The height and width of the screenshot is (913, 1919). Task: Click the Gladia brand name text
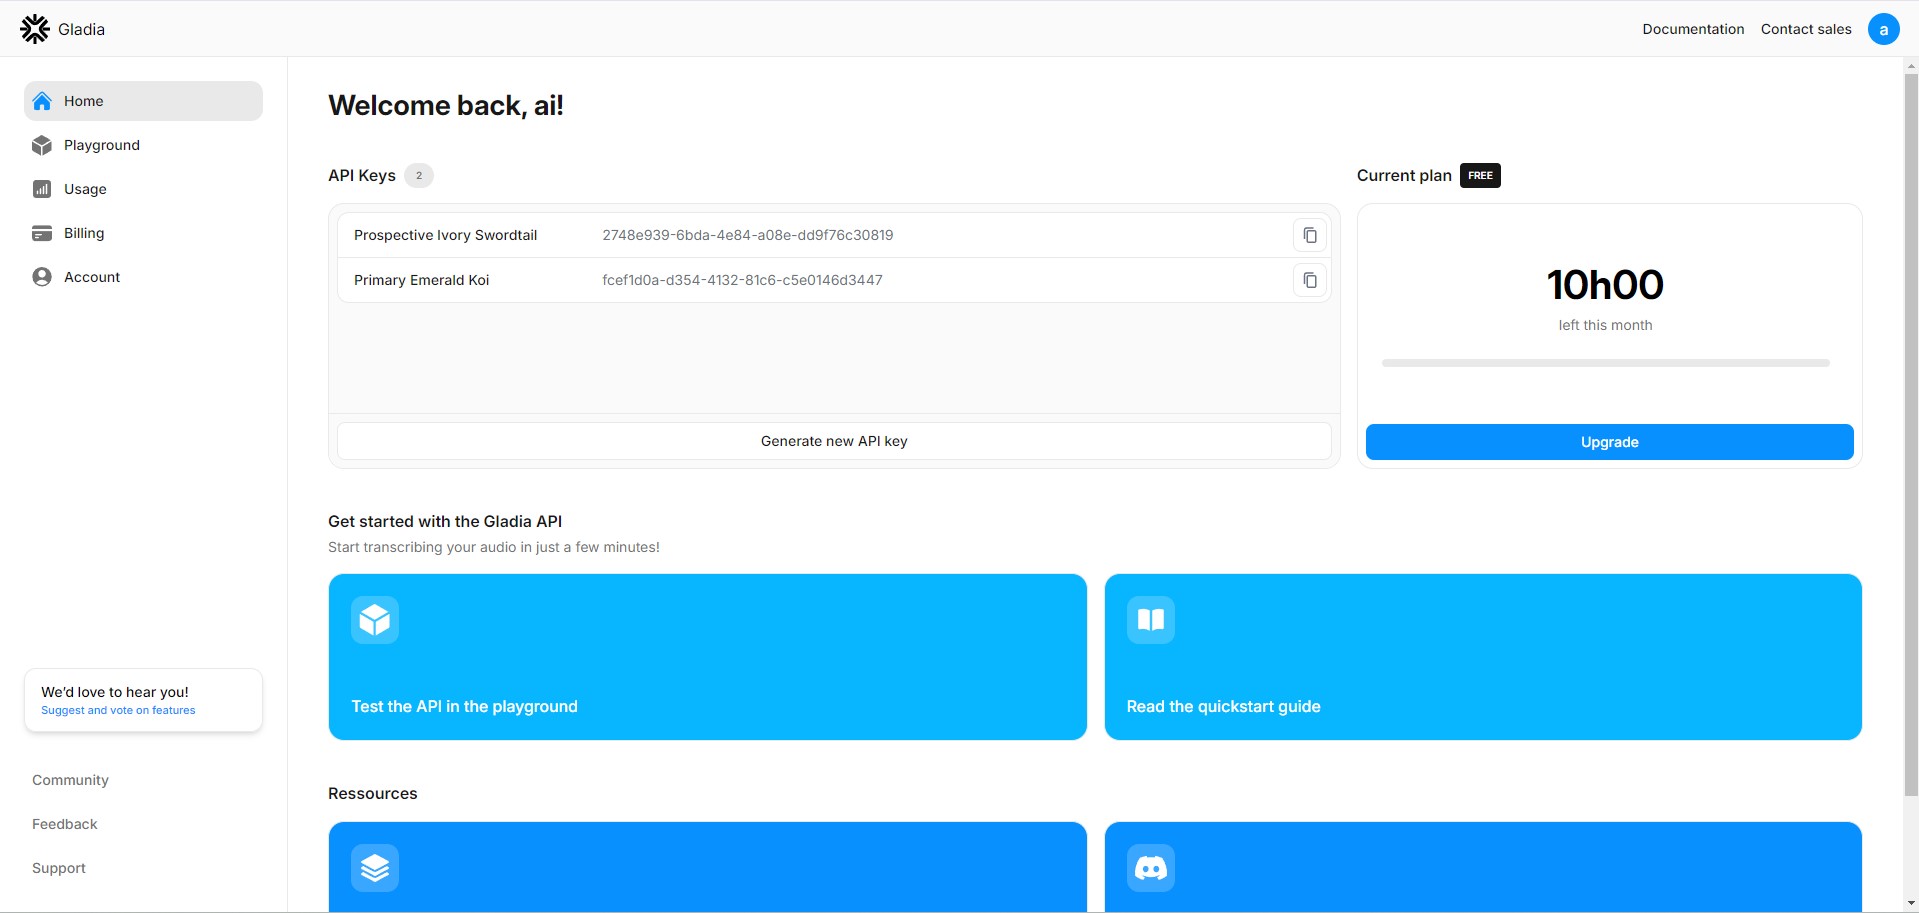(x=81, y=29)
